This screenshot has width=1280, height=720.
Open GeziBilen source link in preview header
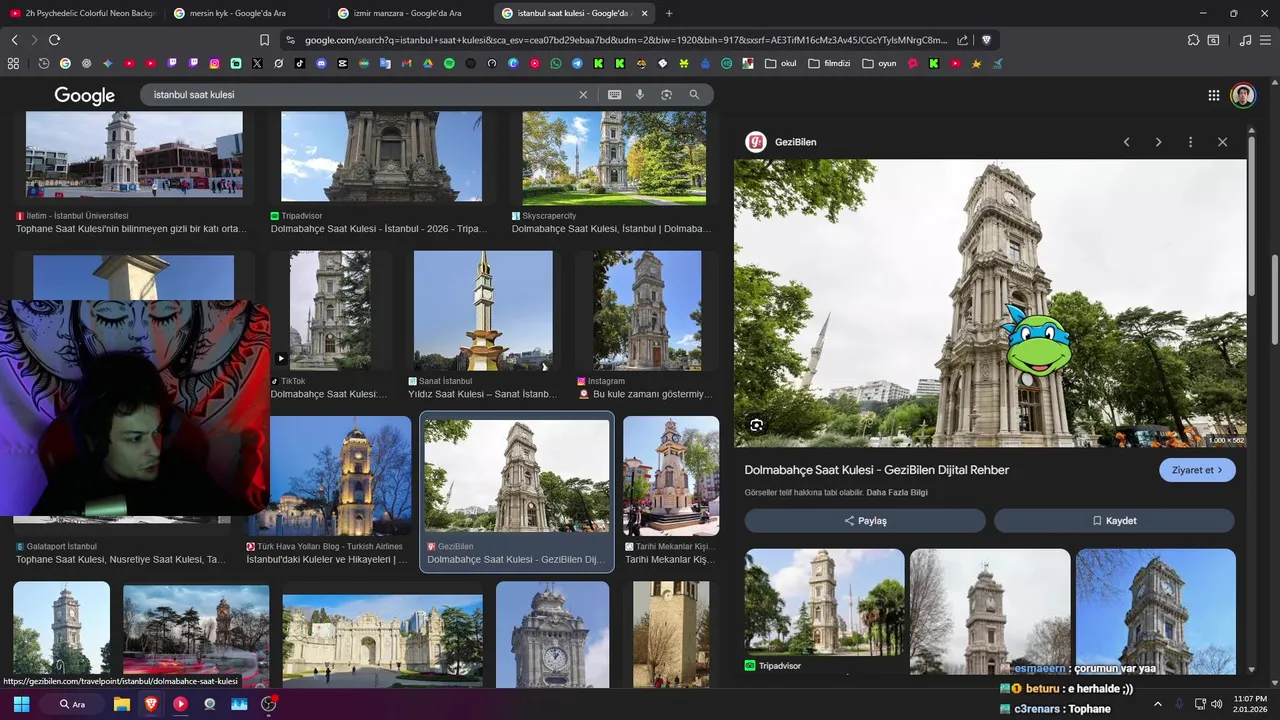781,142
